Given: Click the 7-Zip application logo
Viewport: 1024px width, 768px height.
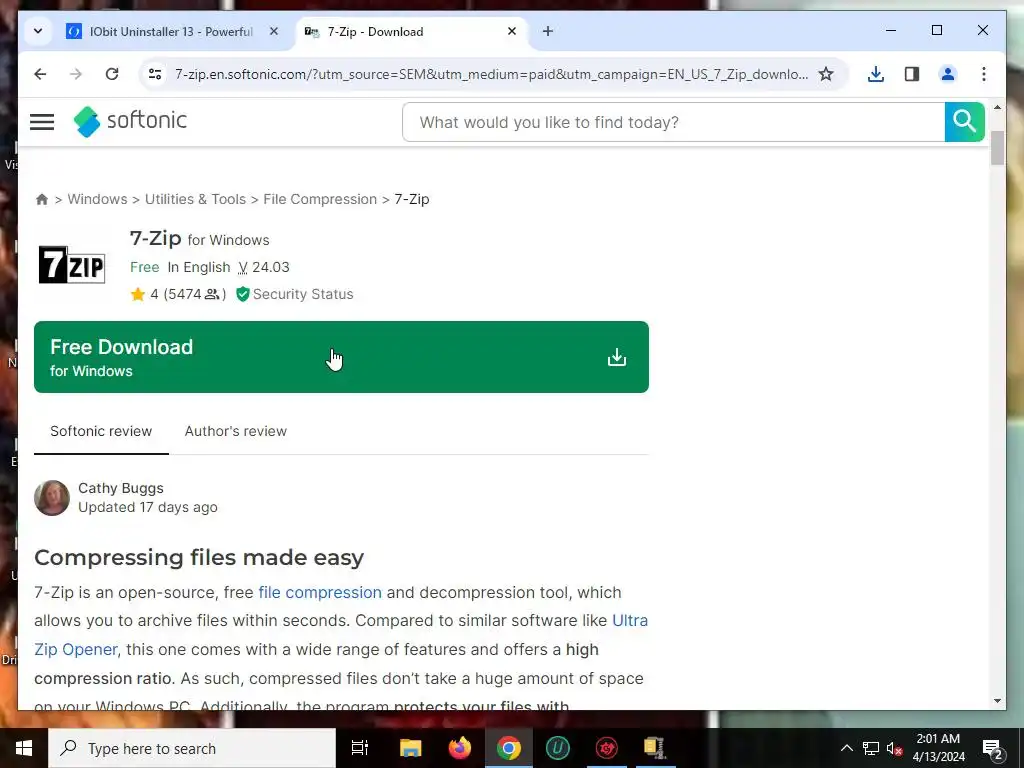Looking at the screenshot, I should click(x=72, y=264).
